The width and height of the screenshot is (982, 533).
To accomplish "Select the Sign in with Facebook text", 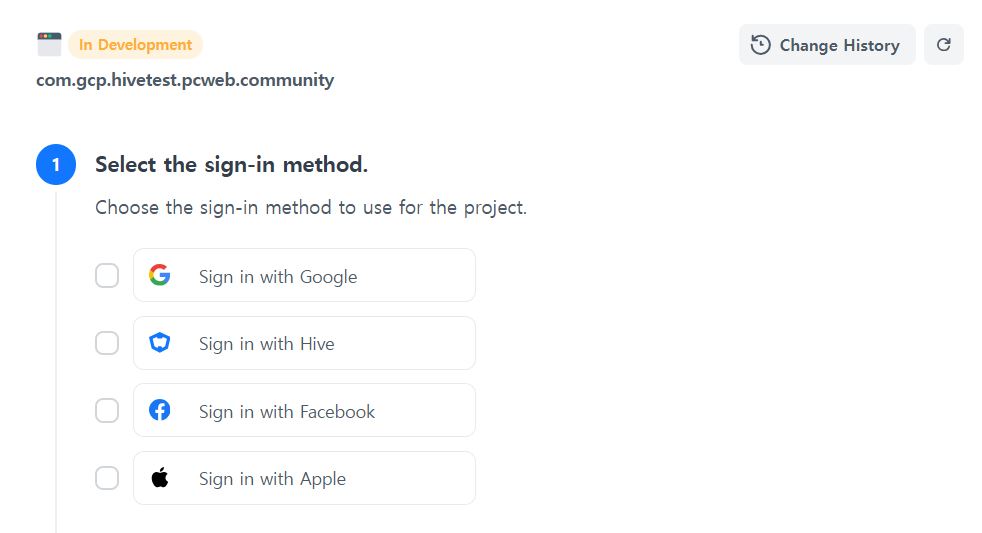I will (x=287, y=411).
